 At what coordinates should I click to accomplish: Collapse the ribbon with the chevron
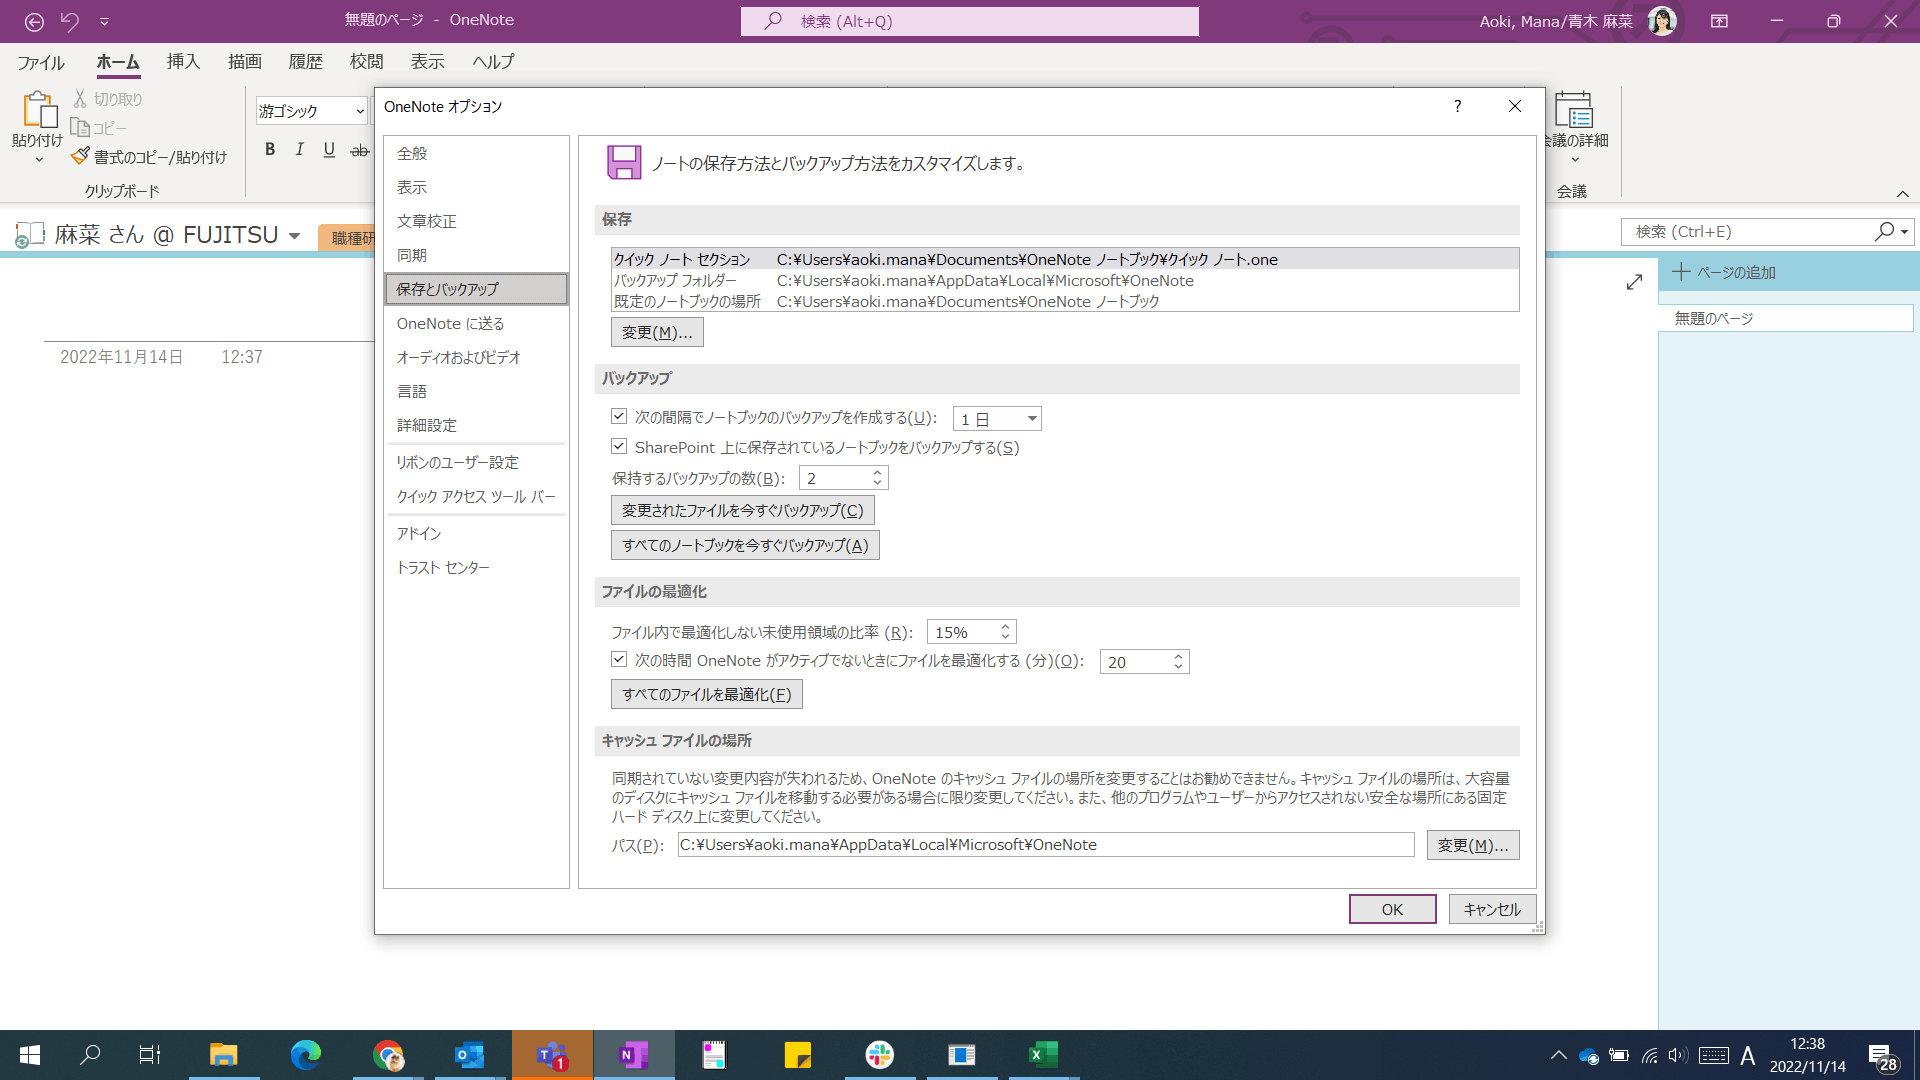[x=1902, y=194]
